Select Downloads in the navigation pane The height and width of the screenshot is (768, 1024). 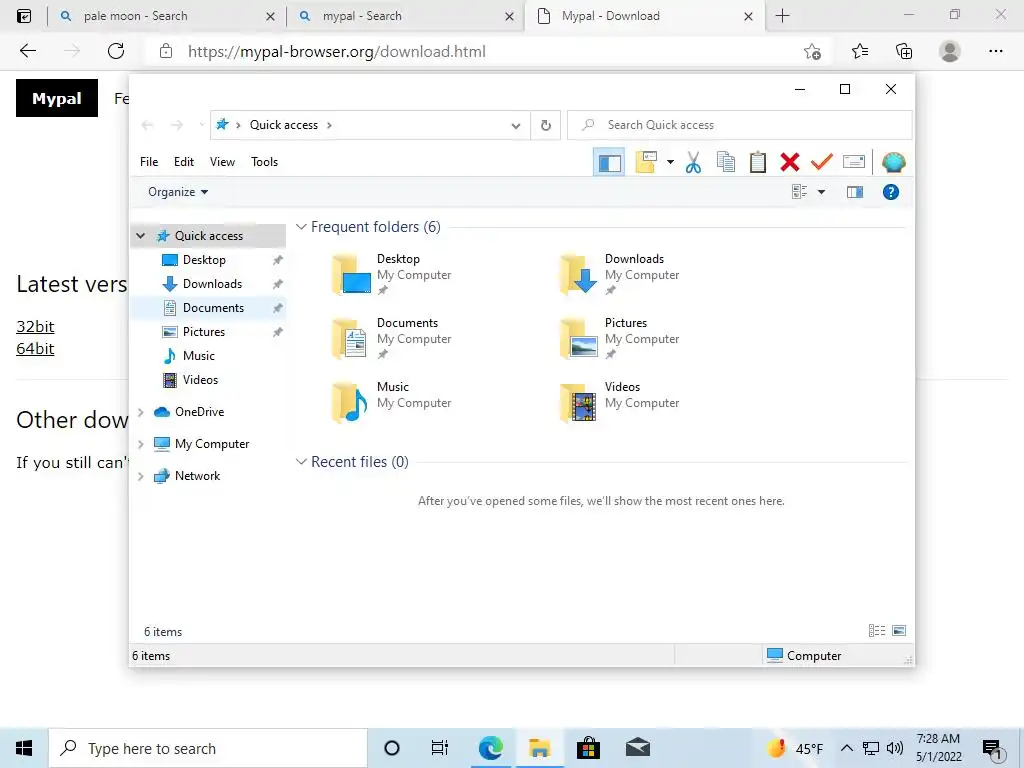(x=212, y=284)
